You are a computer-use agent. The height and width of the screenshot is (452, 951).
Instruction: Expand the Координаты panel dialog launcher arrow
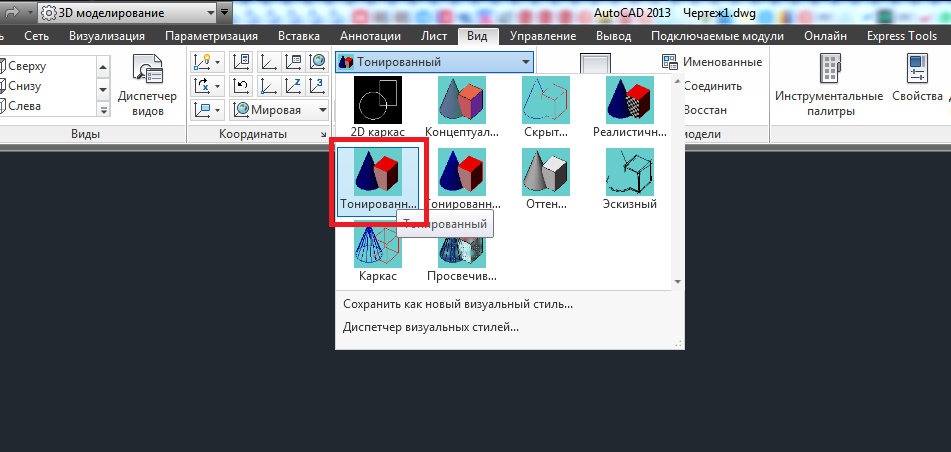[x=323, y=134]
